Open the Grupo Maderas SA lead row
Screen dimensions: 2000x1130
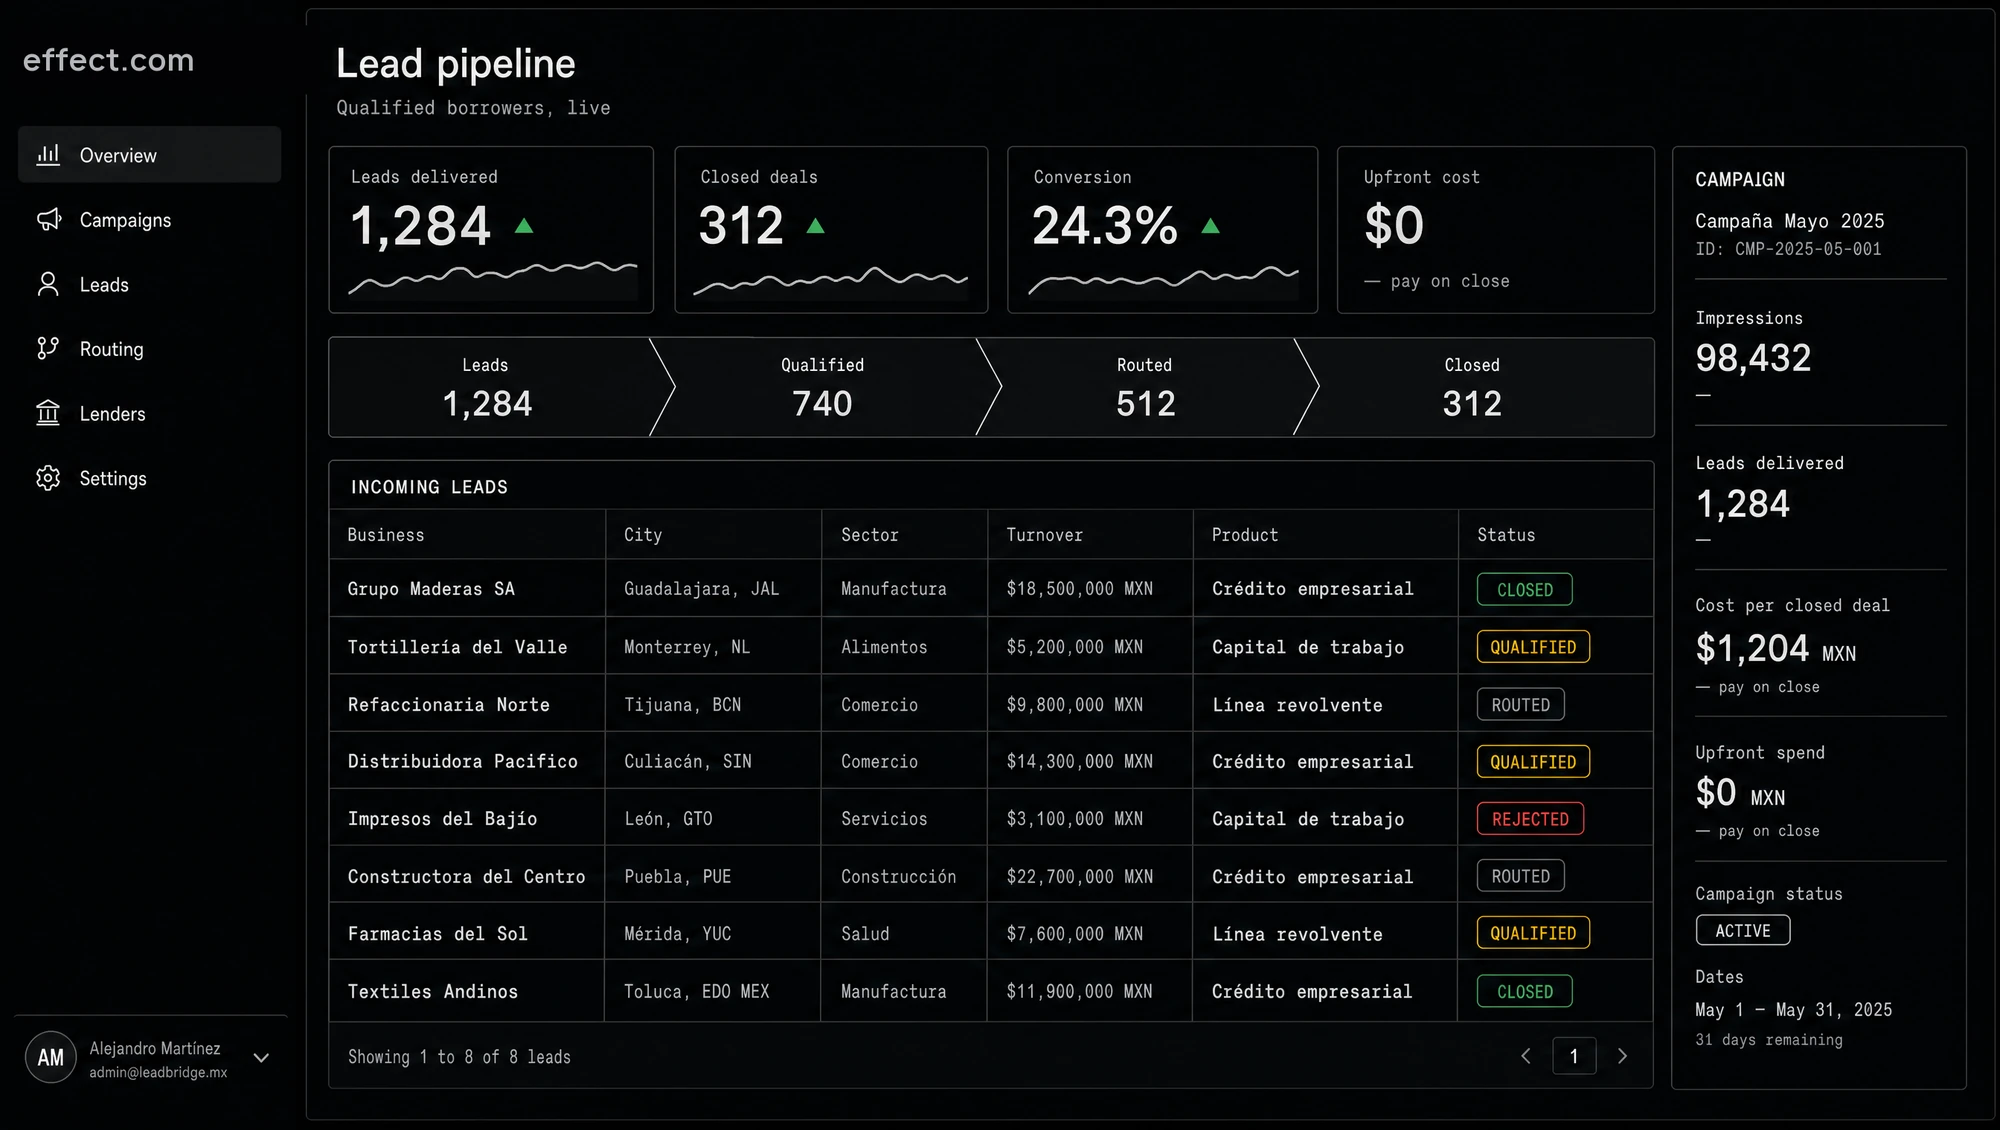point(991,589)
